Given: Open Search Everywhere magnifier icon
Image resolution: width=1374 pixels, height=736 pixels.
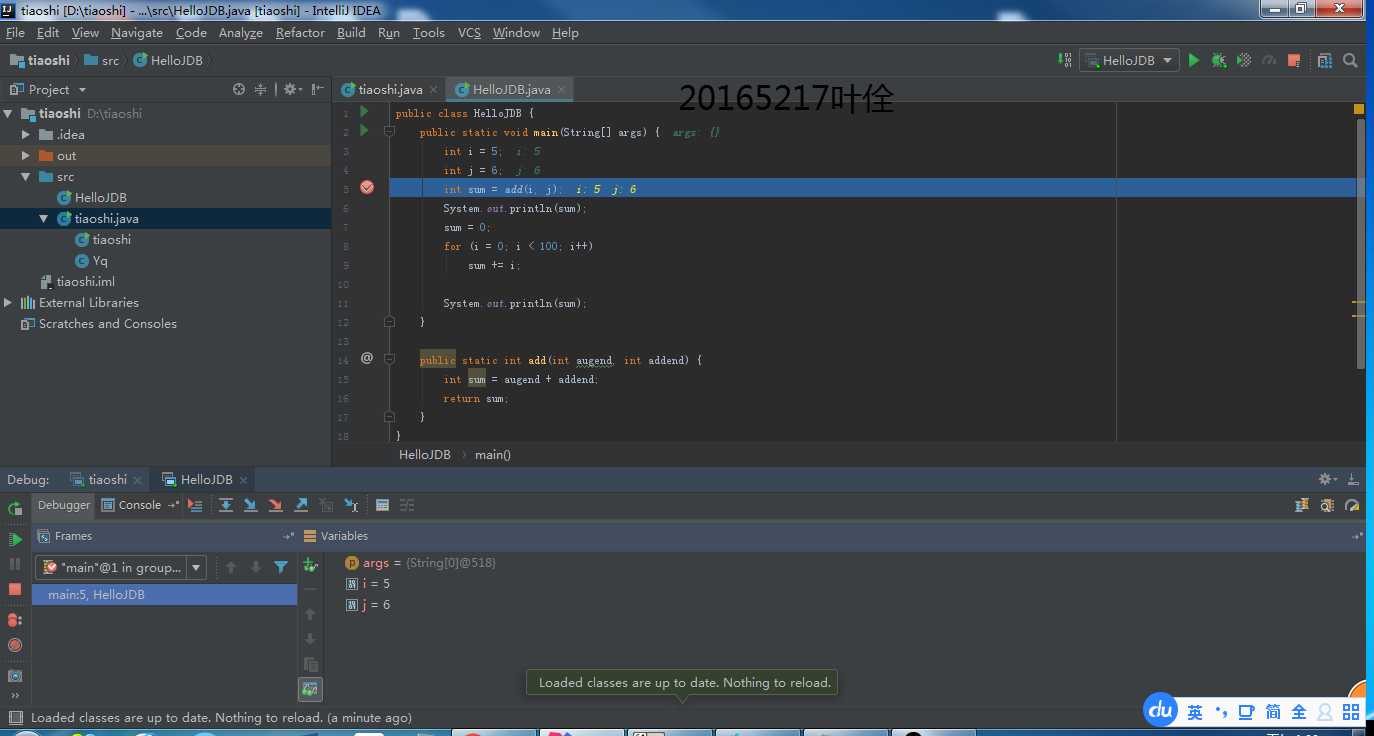Looking at the screenshot, I should (x=1350, y=60).
